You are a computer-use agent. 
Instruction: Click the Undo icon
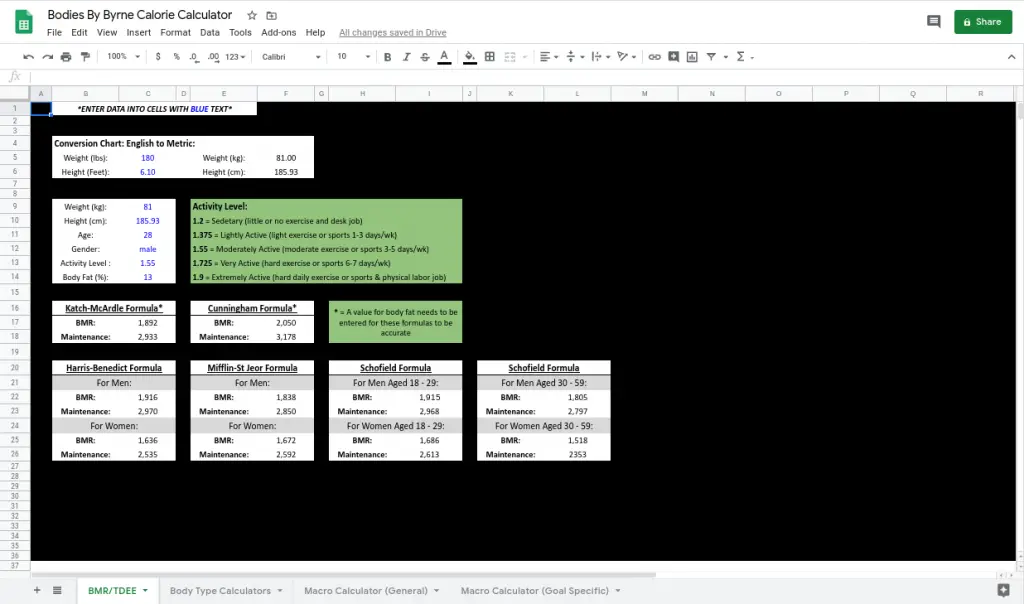point(28,57)
